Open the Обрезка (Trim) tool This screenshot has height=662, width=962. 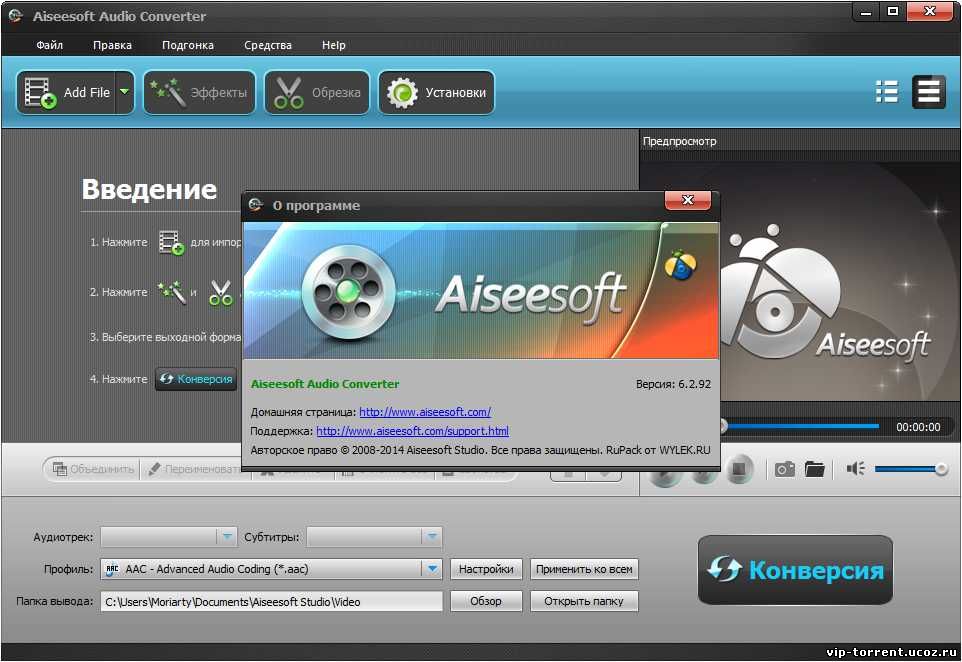tap(317, 93)
